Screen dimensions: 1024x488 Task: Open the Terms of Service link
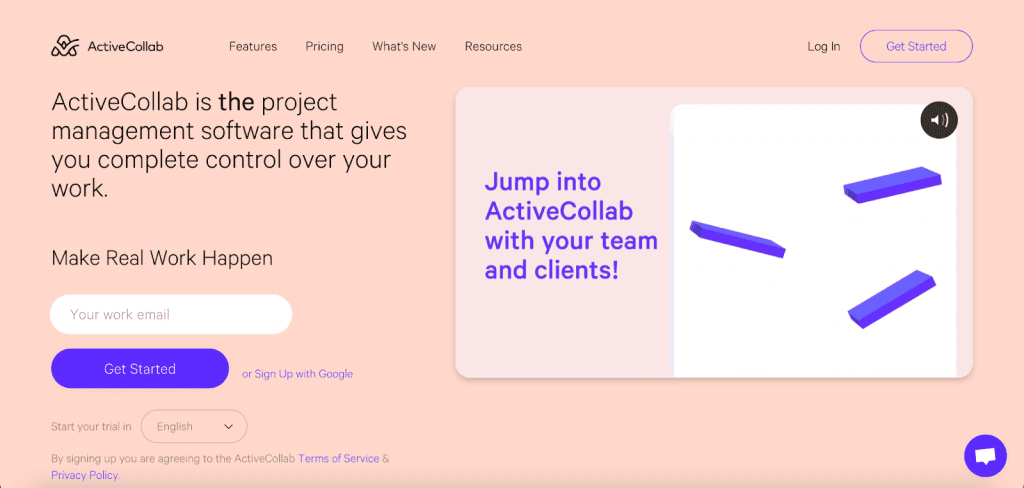pos(339,459)
